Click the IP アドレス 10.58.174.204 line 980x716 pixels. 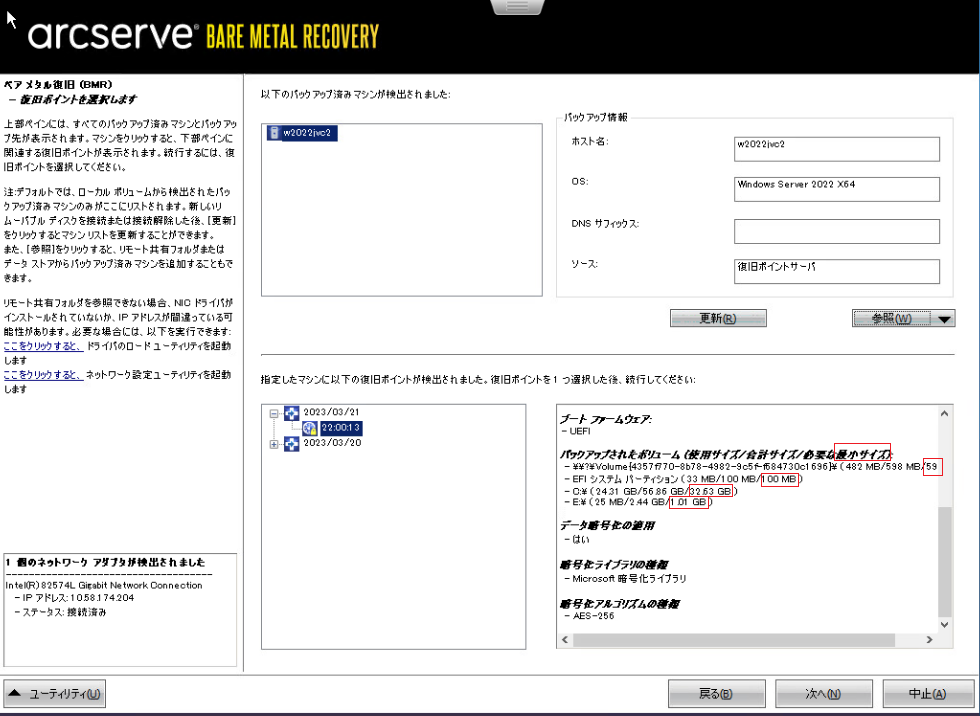[74, 598]
